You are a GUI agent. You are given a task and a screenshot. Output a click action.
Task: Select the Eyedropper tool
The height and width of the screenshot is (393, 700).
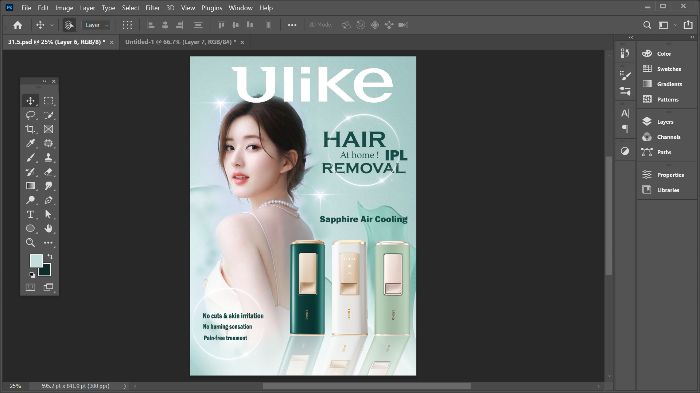point(30,143)
